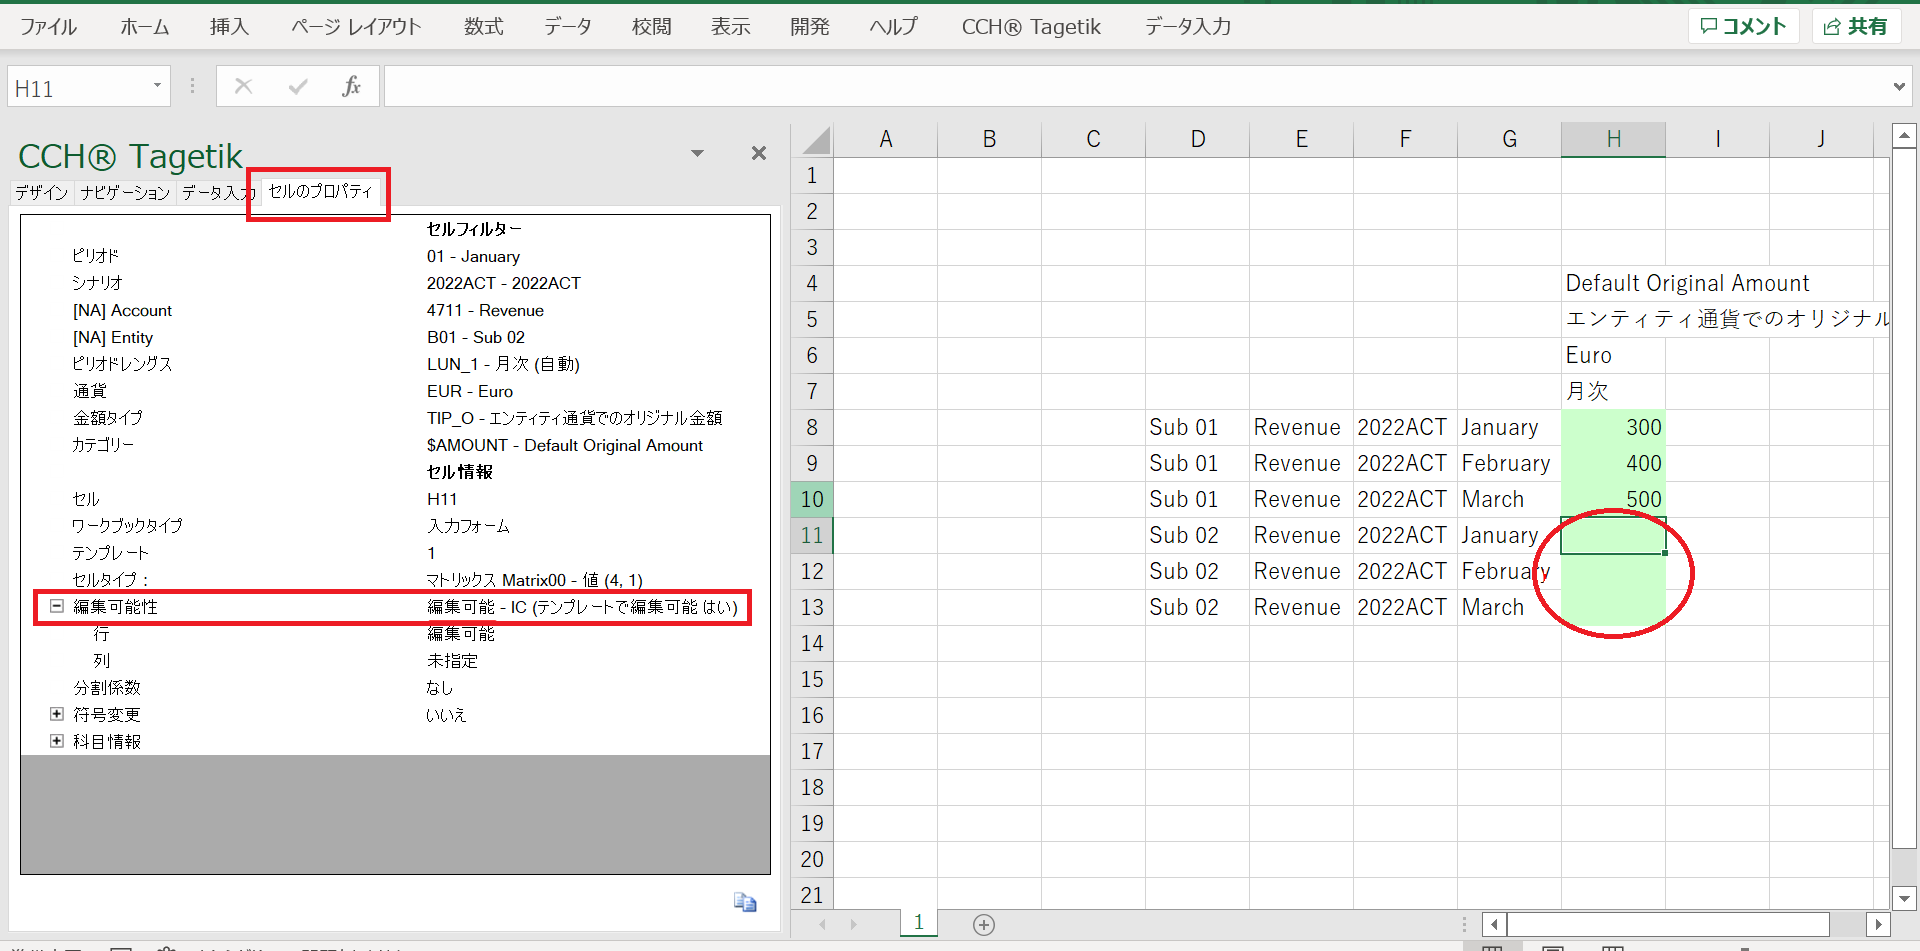Open the CCH® Tagetik ribbon tab

(x=1030, y=27)
